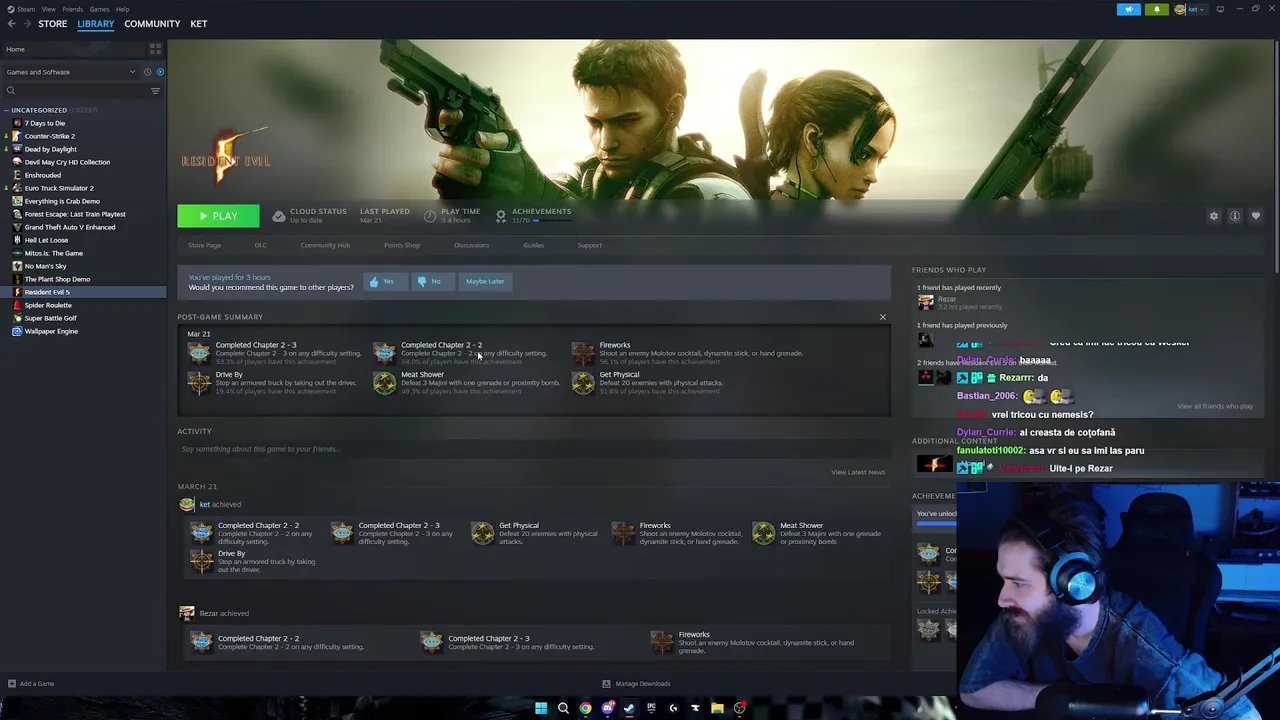This screenshot has height=720, width=1280.
Task: Open the Help menu
Action: tap(122, 9)
